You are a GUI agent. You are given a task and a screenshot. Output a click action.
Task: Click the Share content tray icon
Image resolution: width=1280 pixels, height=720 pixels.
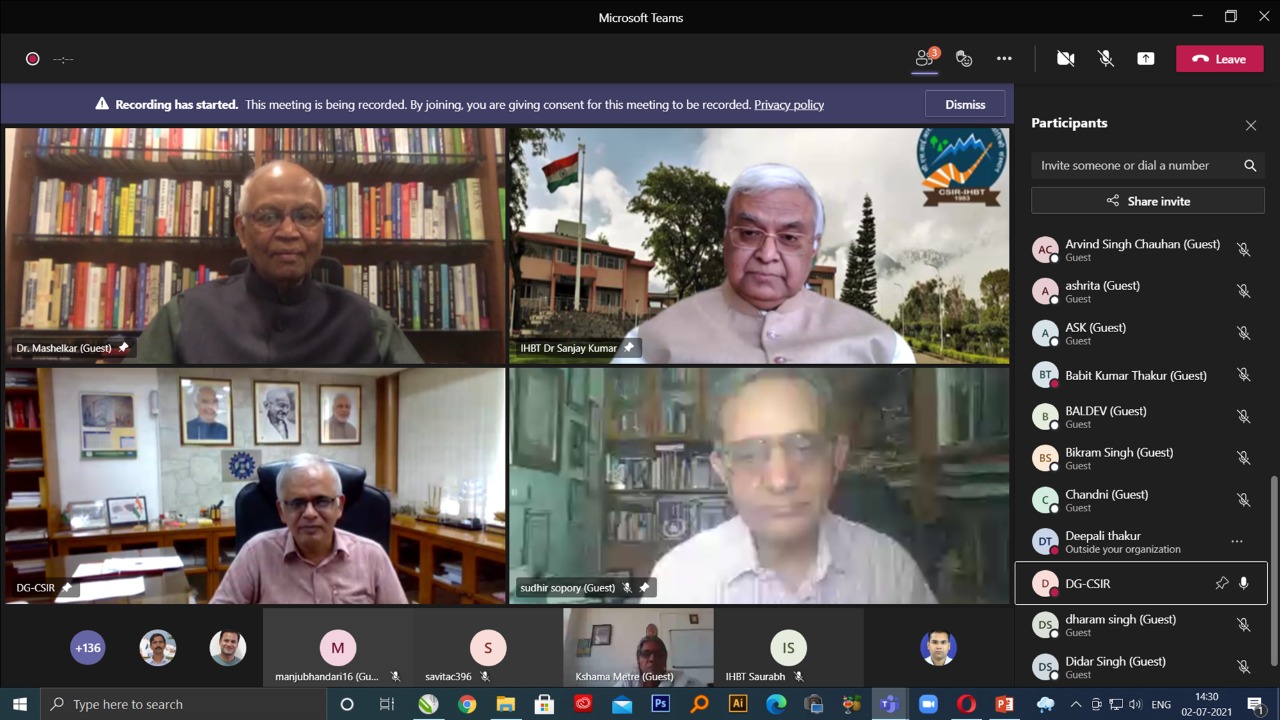[1146, 59]
